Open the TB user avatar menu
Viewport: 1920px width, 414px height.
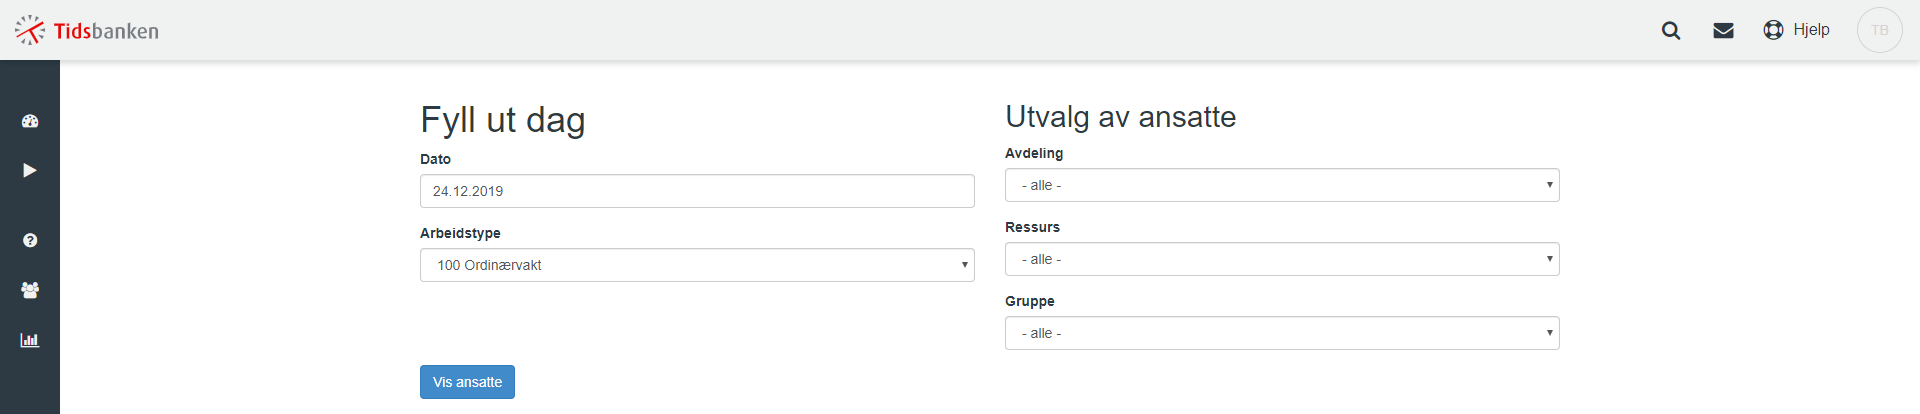(1880, 30)
